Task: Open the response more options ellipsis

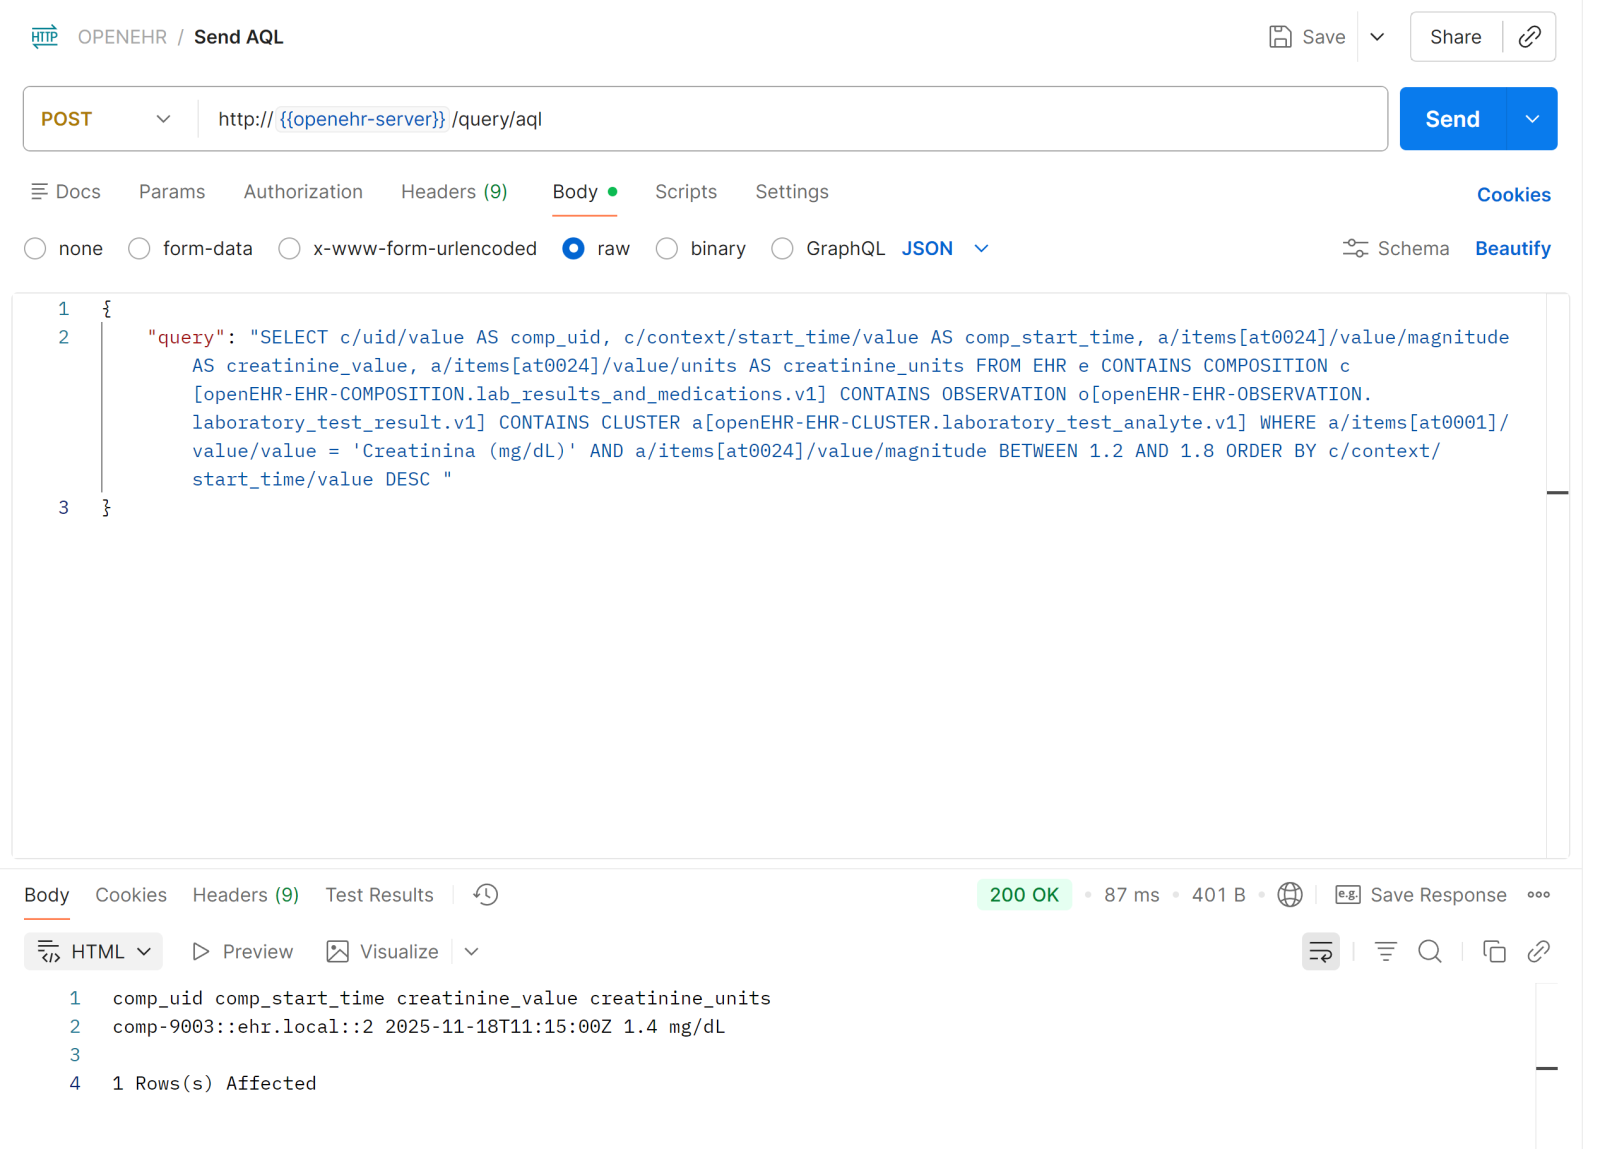Action: [x=1538, y=895]
